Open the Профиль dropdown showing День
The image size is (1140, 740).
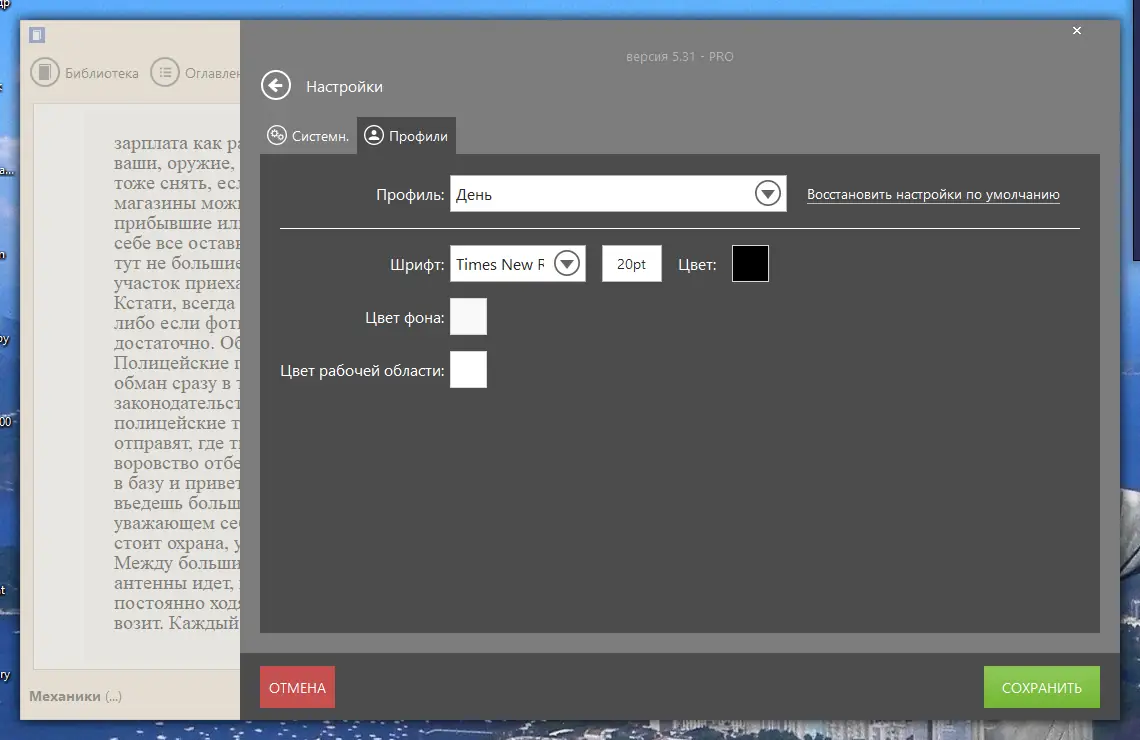tap(618, 194)
